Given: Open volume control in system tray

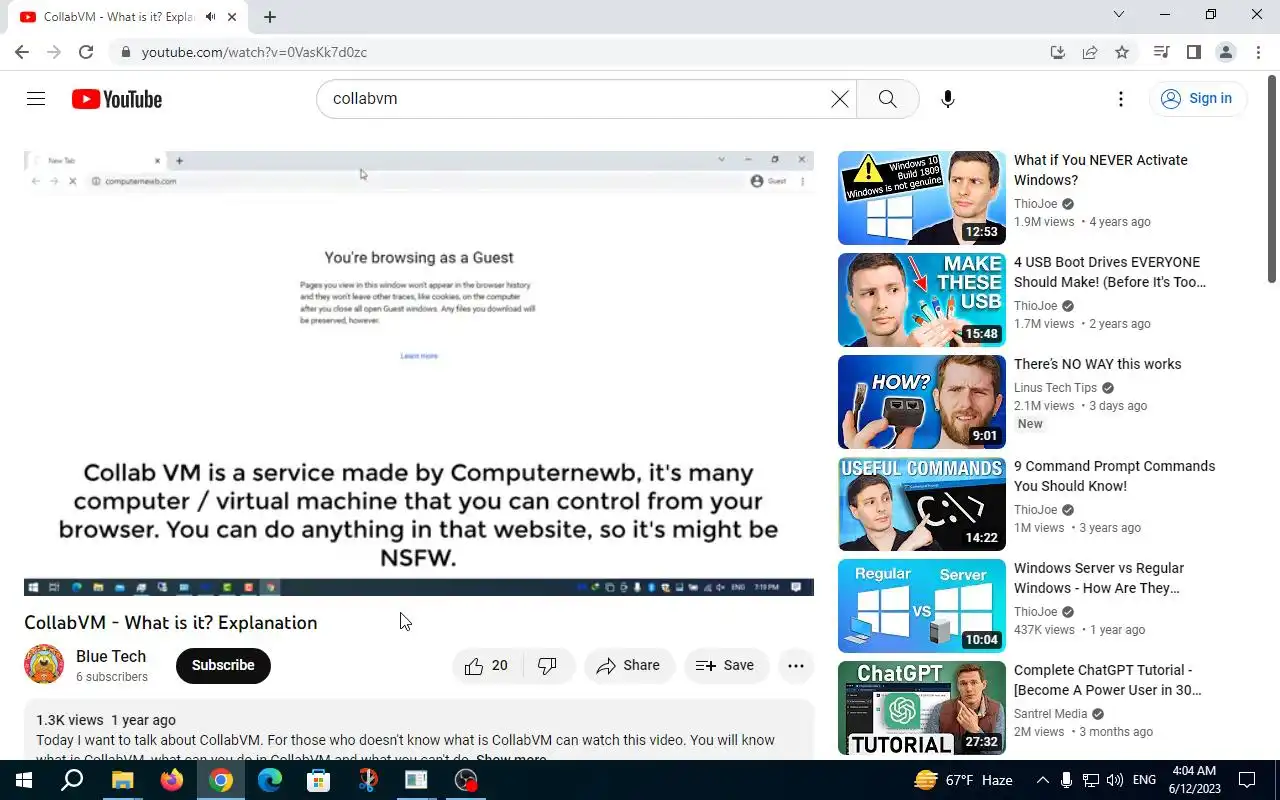Looking at the screenshot, I should tap(1115, 780).
